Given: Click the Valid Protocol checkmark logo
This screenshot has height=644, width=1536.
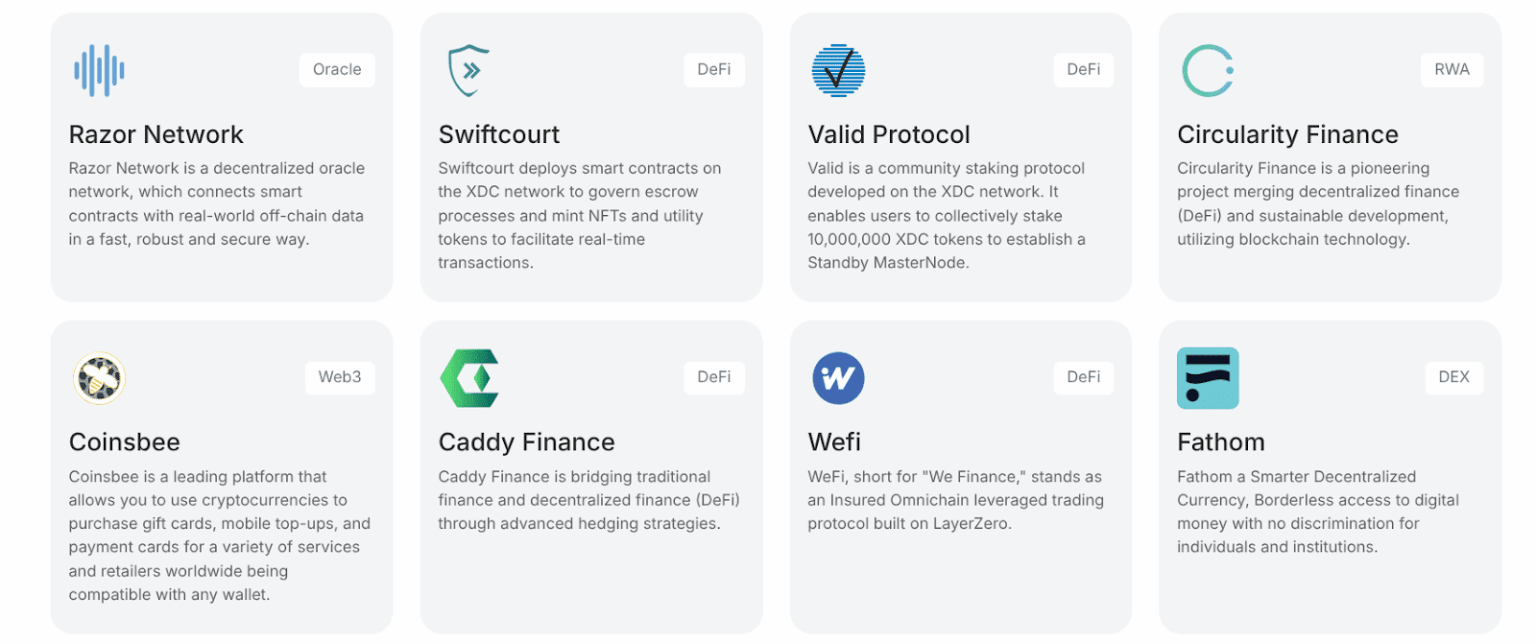Looking at the screenshot, I should point(838,70).
